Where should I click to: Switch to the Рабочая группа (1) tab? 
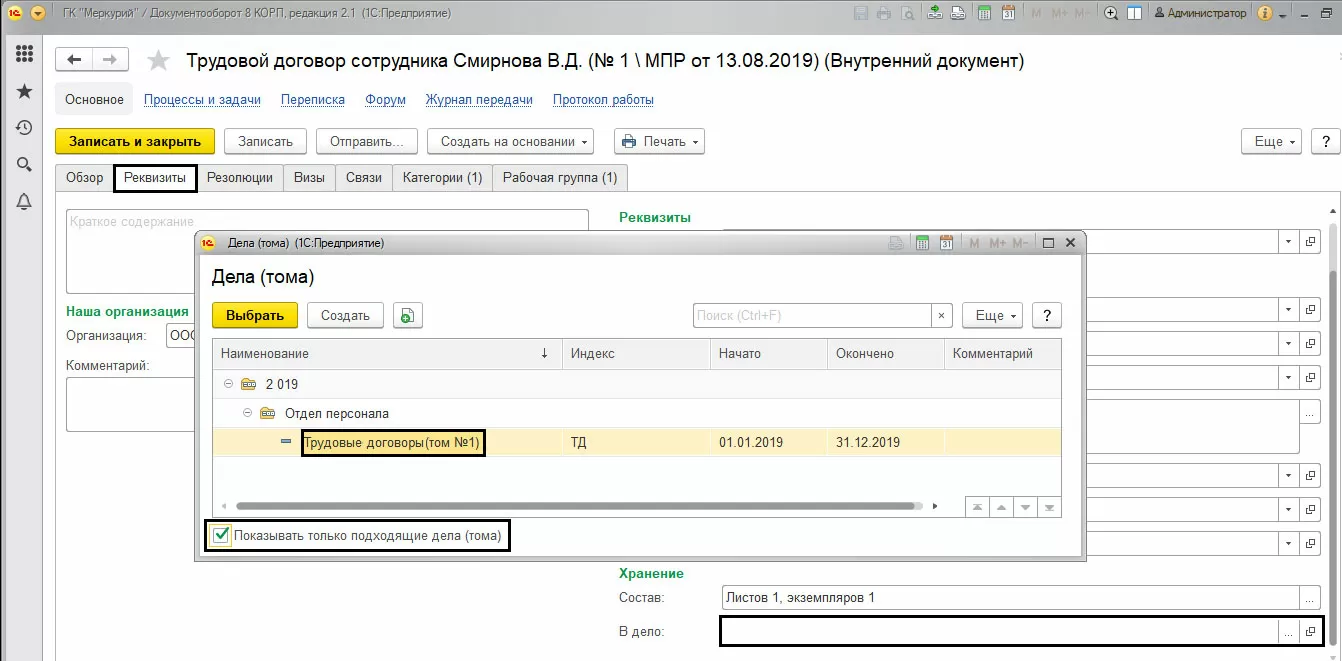pyautogui.click(x=560, y=177)
